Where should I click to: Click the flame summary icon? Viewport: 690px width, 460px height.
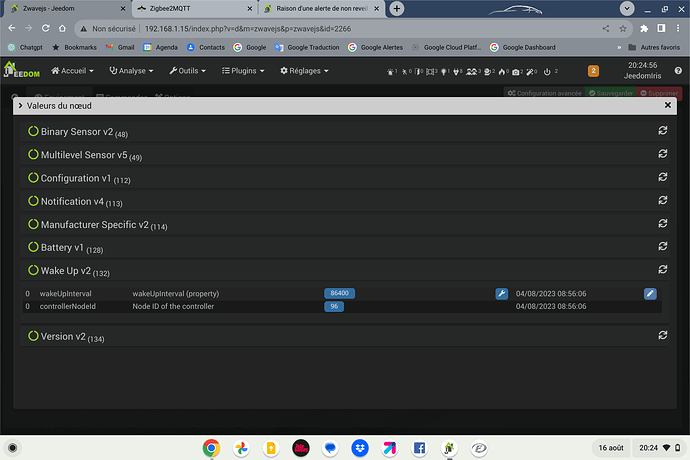click(503, 71)
